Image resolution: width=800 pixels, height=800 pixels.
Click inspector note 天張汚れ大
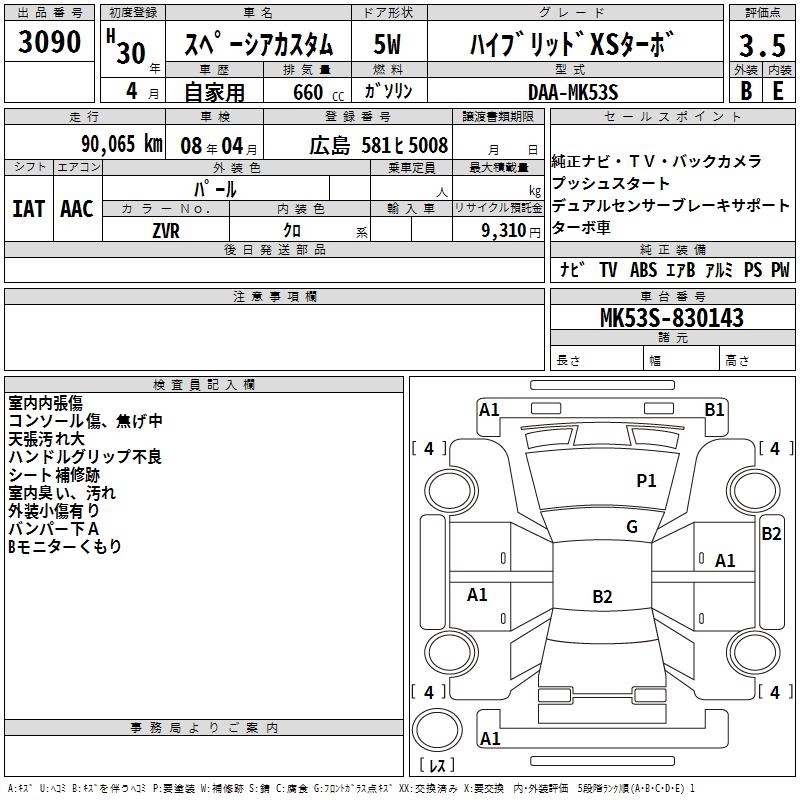click(46, 439)
